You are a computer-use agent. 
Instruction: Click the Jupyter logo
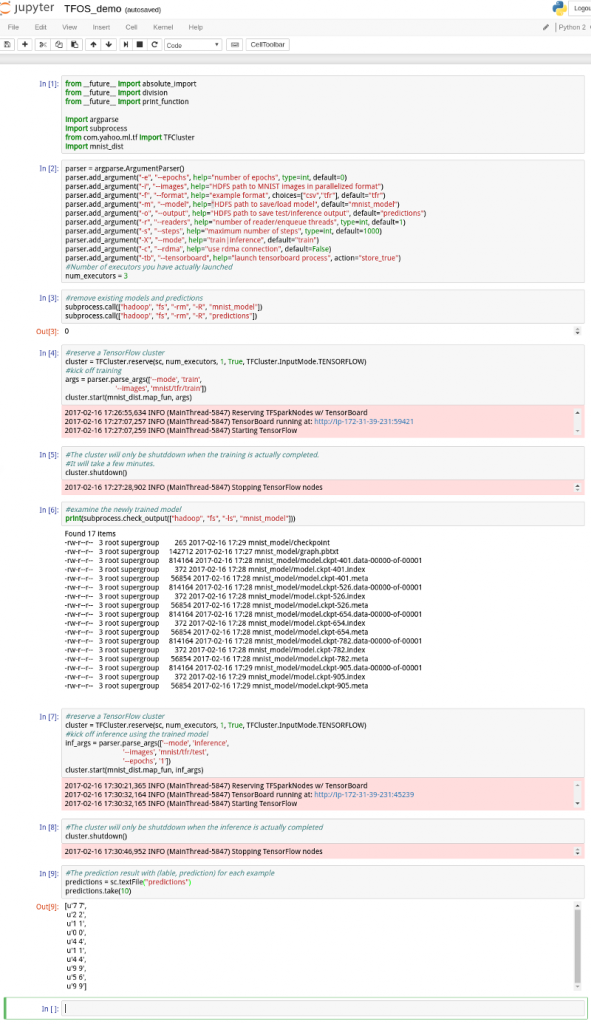coord(27,8)
